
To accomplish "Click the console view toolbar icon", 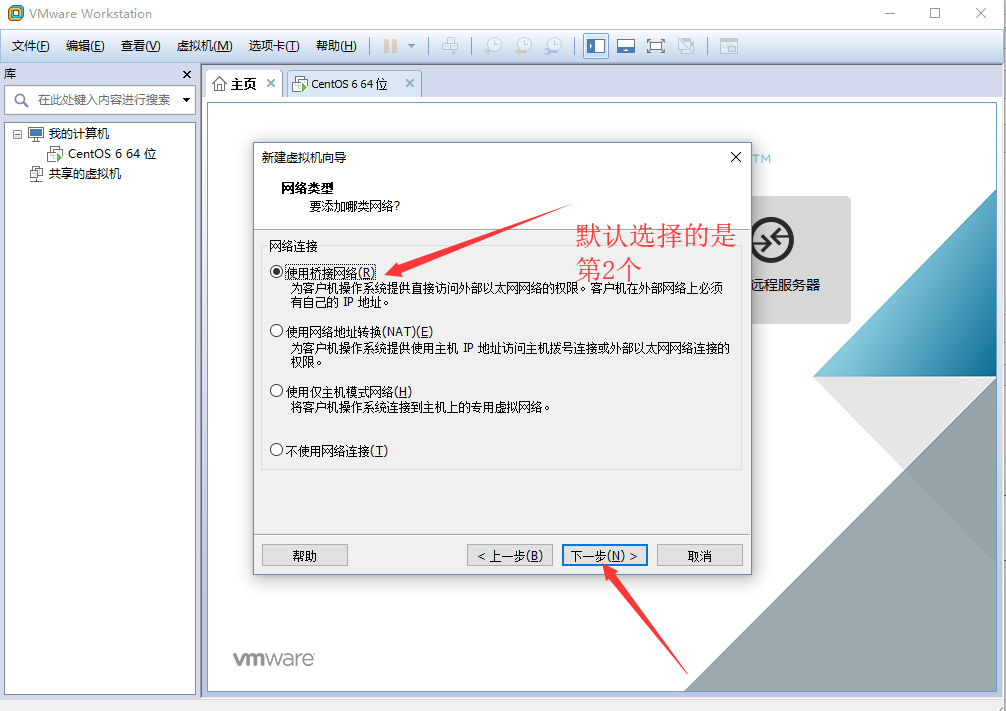I will pos(729,46).
